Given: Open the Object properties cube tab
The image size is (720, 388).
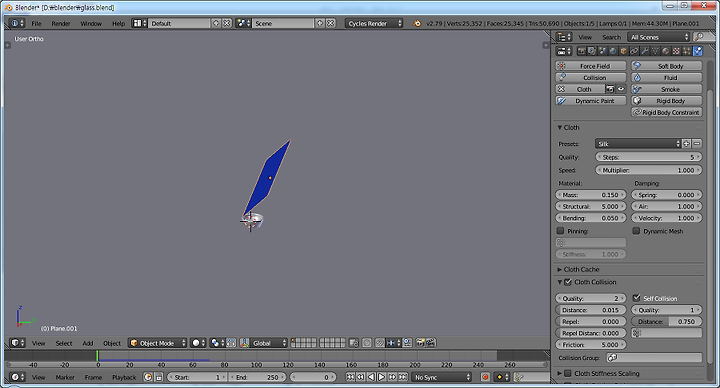Looking at the screenshot, I should tap(624, 51).
